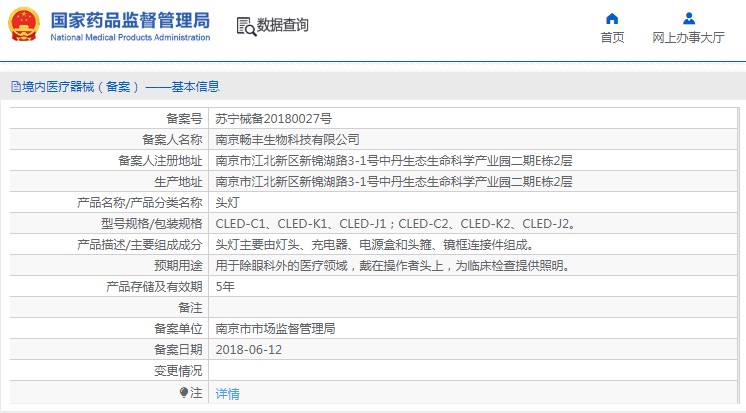Viewport: 746px width, 413px height.
Task: Open the 详情 link
Action: pos(228,394)
